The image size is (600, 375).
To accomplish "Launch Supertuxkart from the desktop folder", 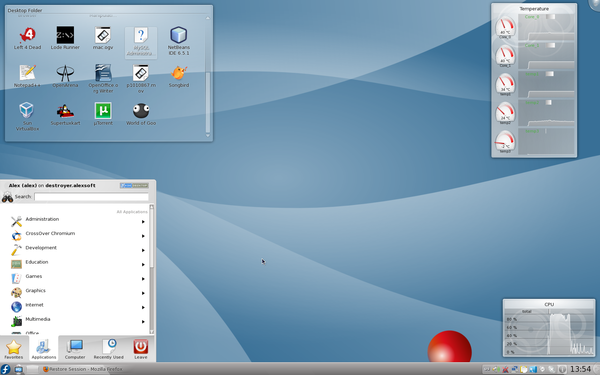I will [x=65, y=114].
